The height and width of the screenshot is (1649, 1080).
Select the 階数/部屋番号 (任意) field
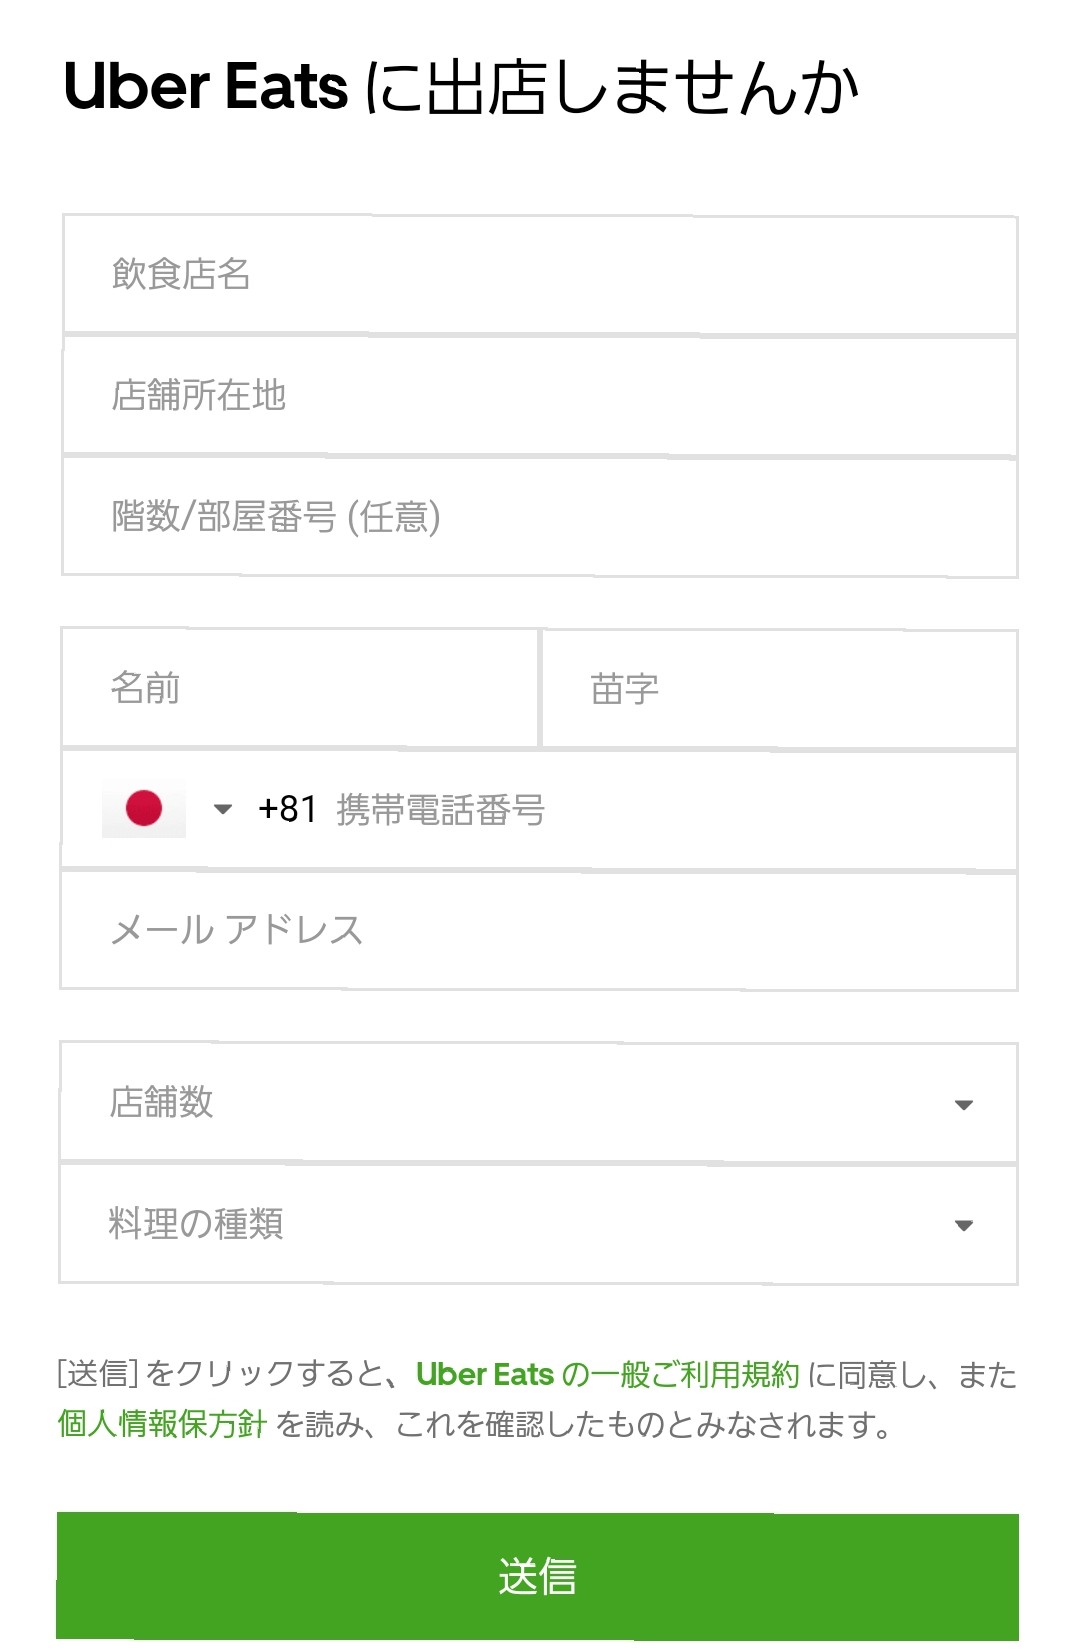(540, 517)
